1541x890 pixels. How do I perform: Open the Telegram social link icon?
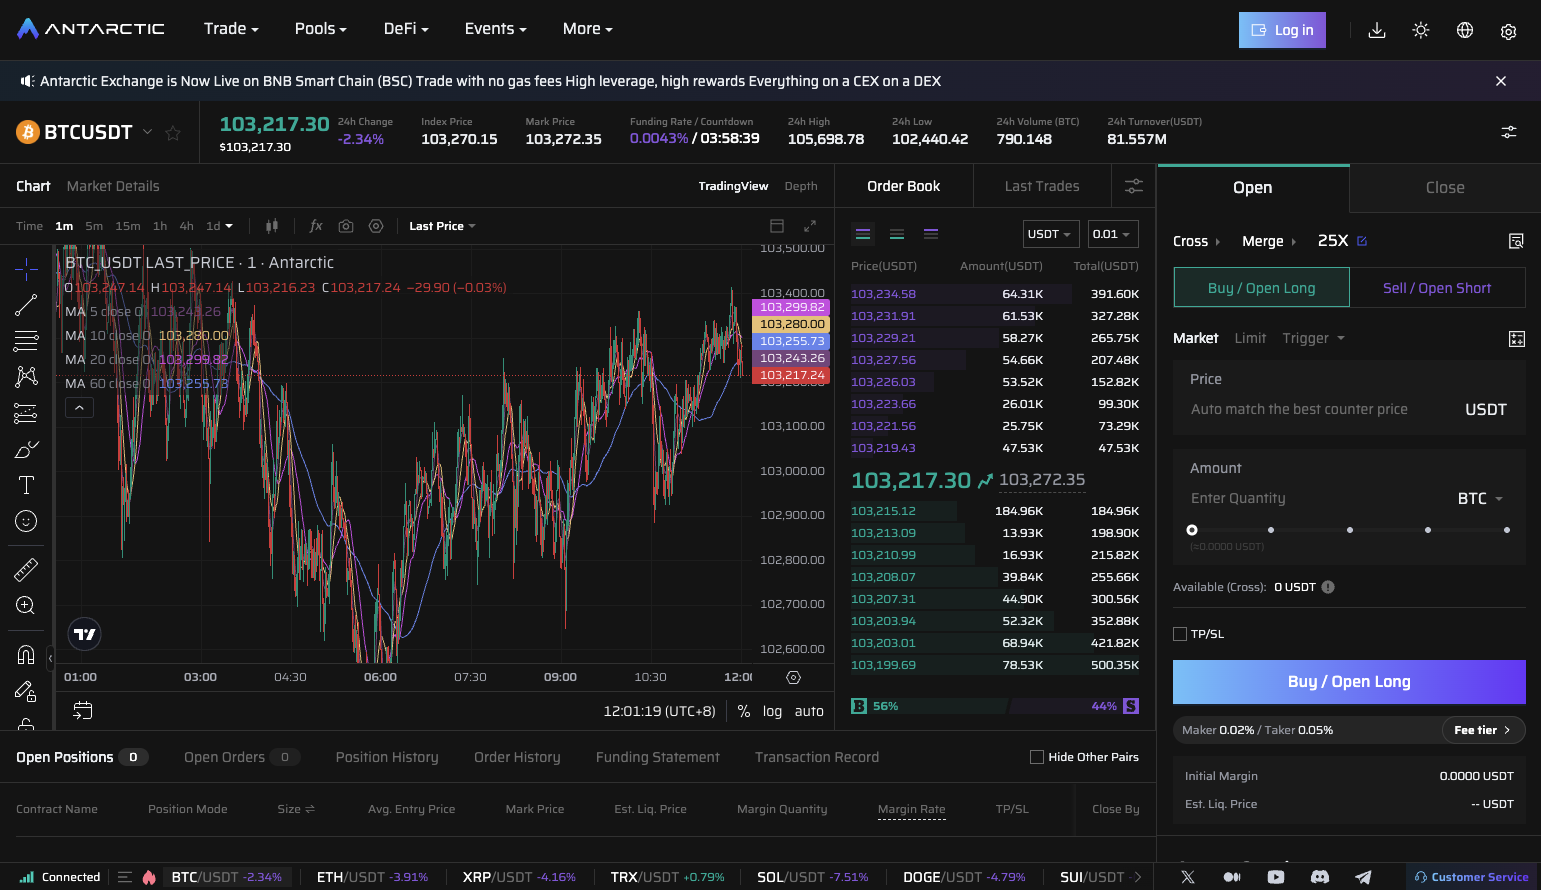1363,877
